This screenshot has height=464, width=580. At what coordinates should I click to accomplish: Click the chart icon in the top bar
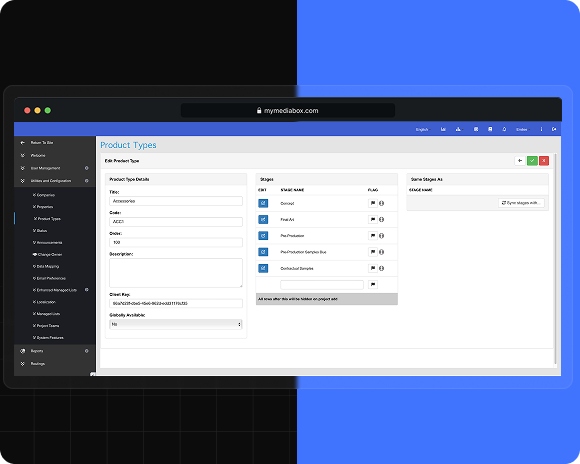(443, 129)
